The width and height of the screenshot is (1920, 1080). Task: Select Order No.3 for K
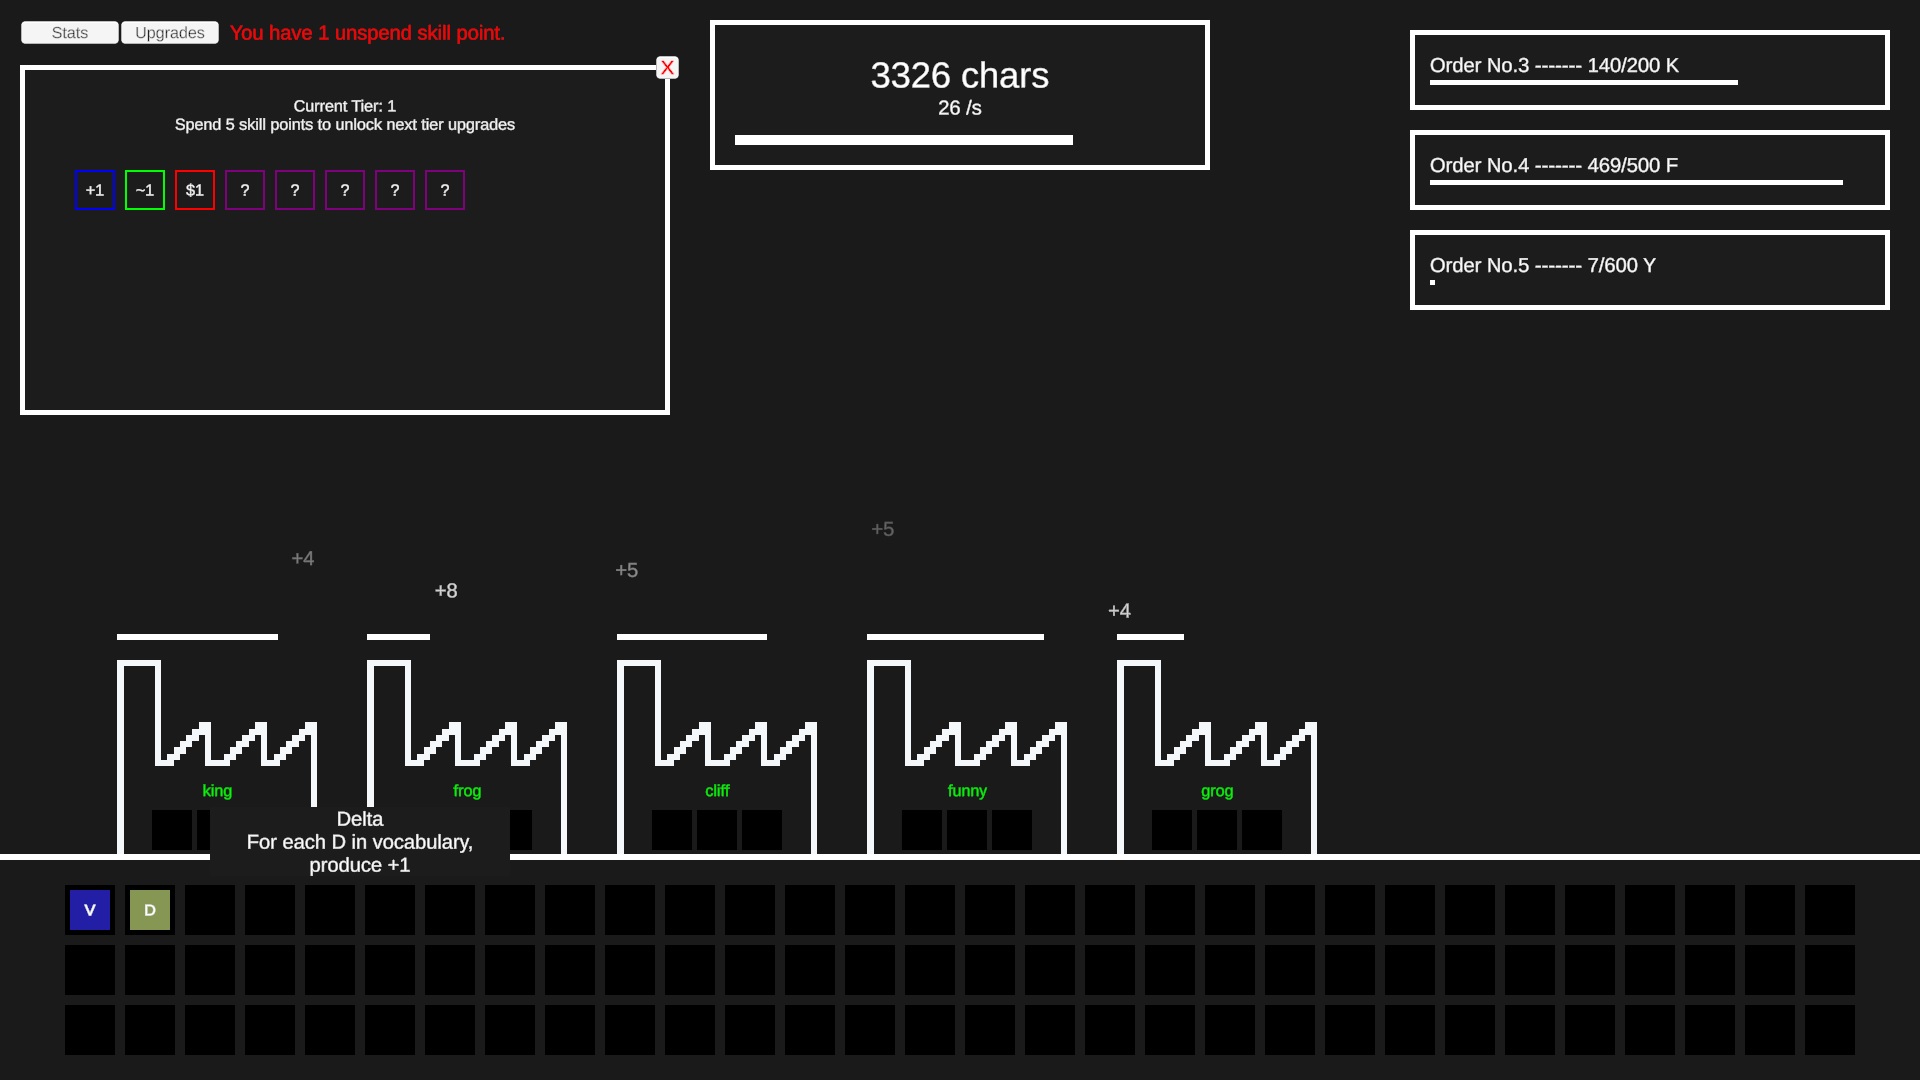1650,70
